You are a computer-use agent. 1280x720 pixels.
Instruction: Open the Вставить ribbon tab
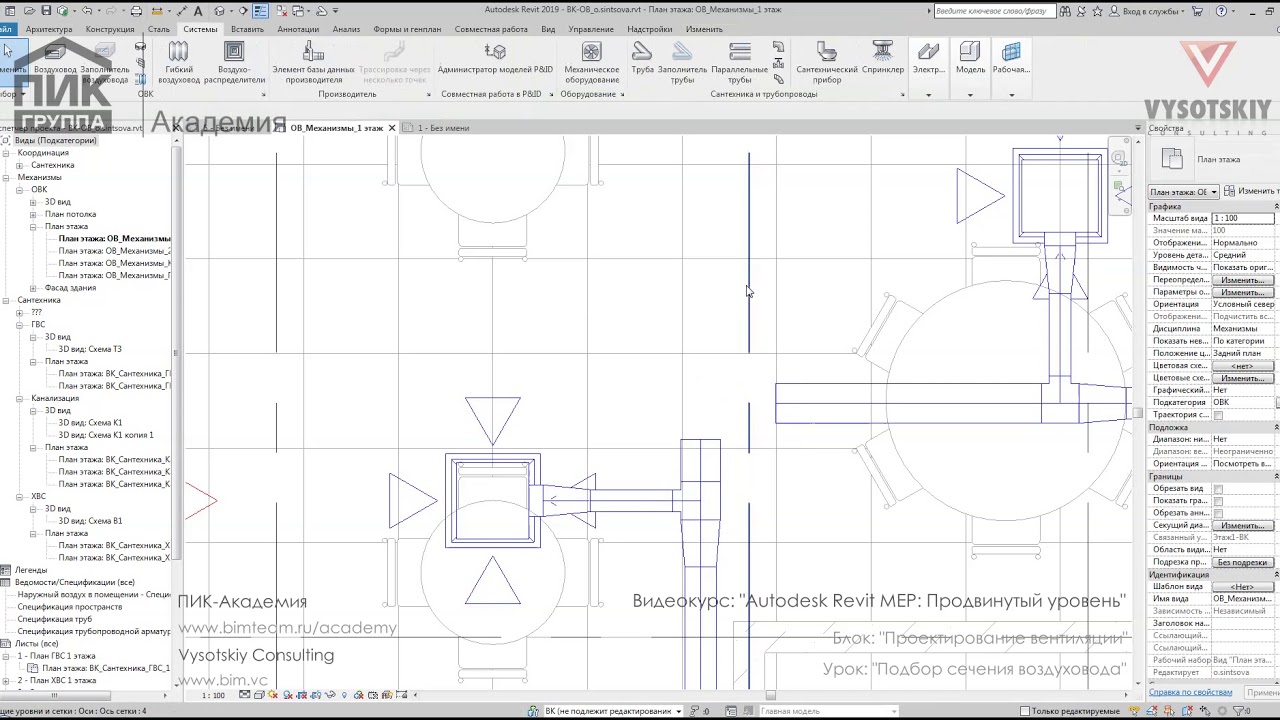(x=247, y=29)
